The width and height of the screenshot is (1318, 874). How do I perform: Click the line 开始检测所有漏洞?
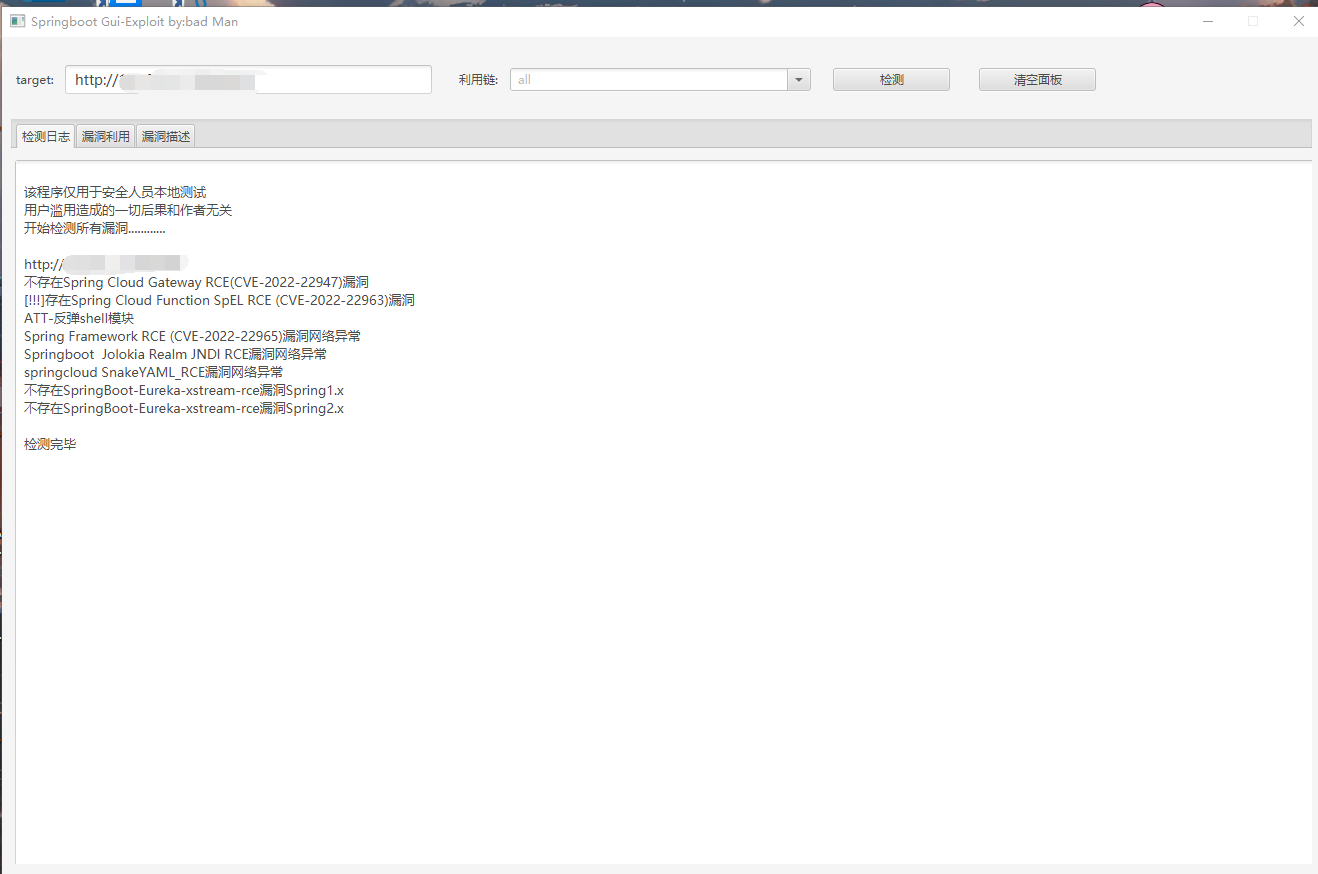95,228
